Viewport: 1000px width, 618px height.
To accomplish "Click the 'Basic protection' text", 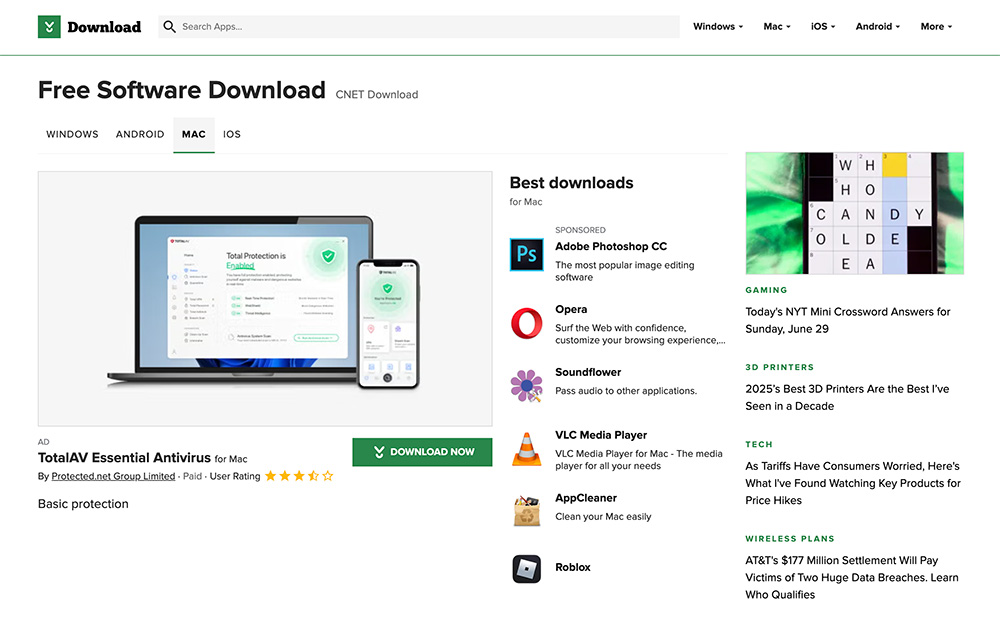I will point(83,504).
